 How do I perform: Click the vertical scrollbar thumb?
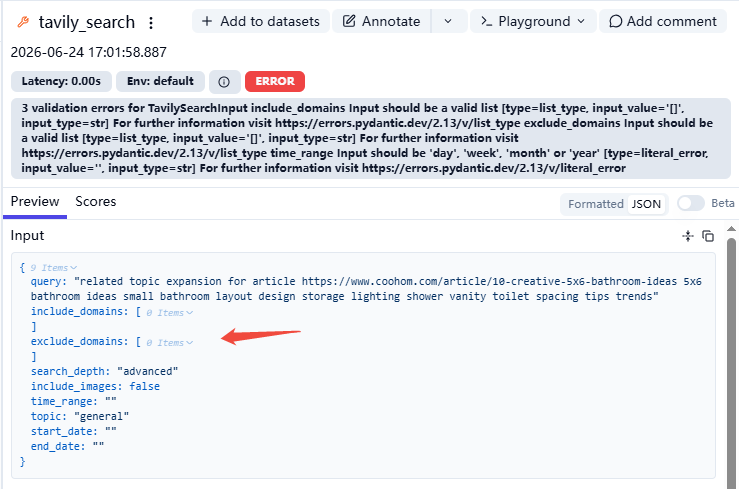[731, 363]
